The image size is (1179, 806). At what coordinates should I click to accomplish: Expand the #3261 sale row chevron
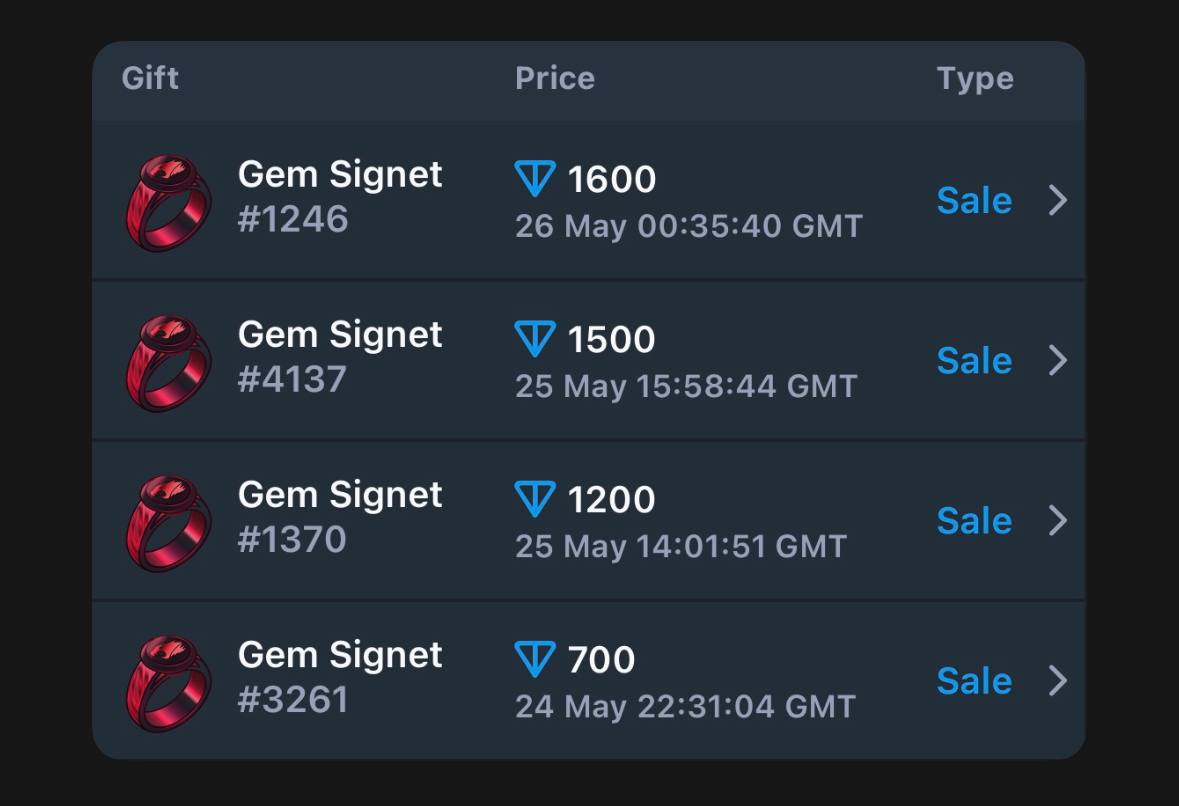[1058, 680]
